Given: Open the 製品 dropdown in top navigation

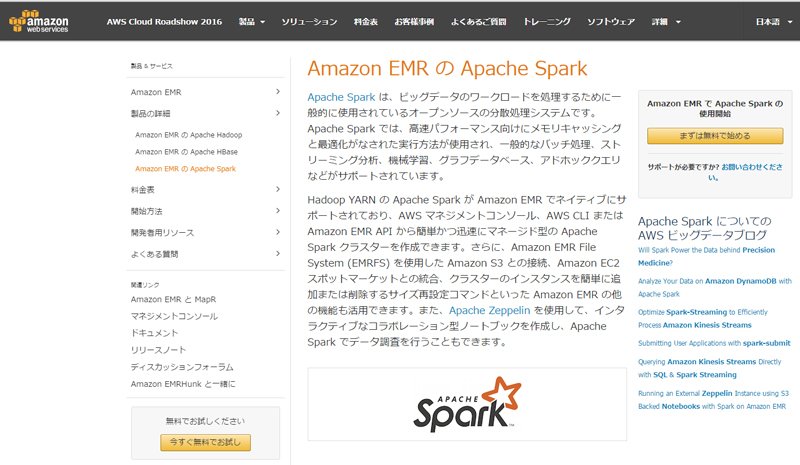Looking at the screenshot, I should tap(252, 21).
